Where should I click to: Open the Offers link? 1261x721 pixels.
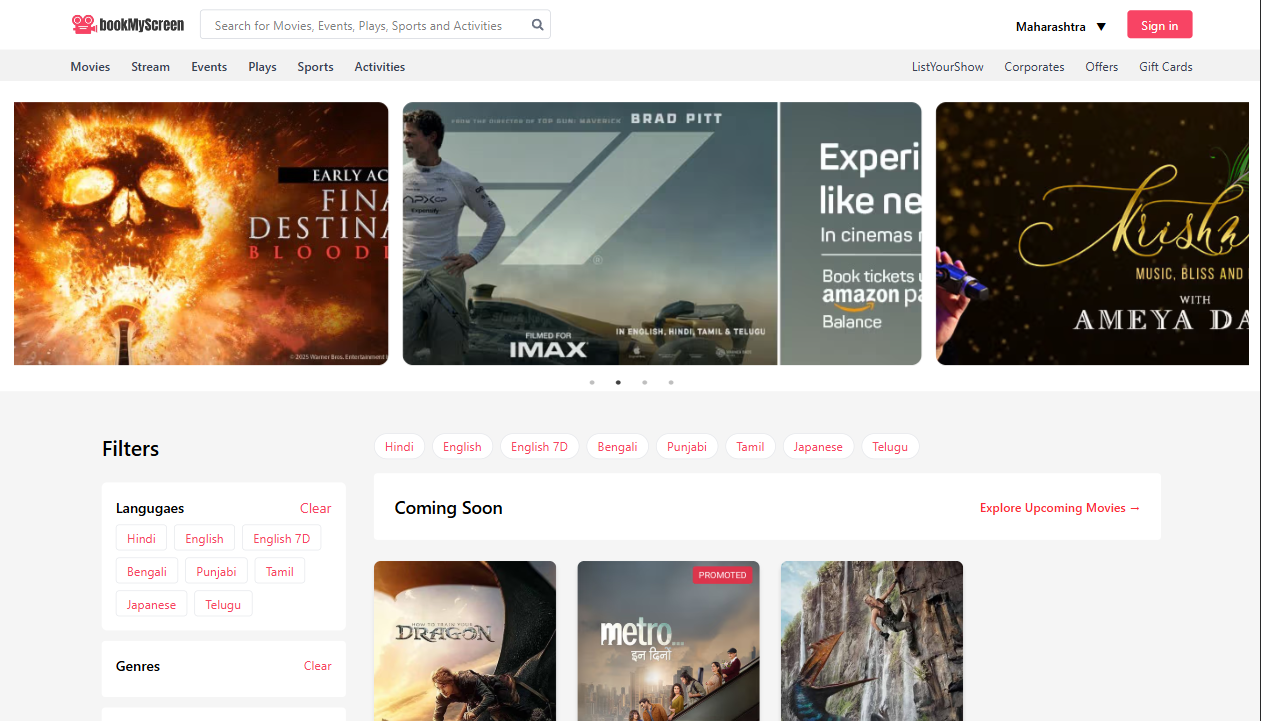pos(1102,67)
